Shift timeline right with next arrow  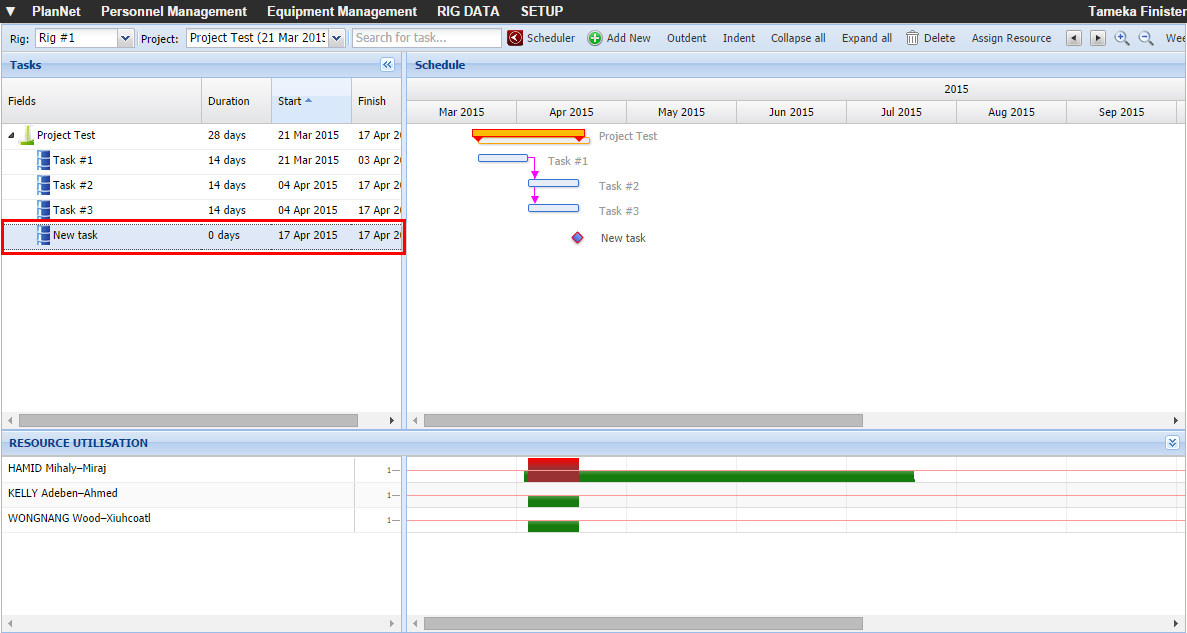point(1097,38)
